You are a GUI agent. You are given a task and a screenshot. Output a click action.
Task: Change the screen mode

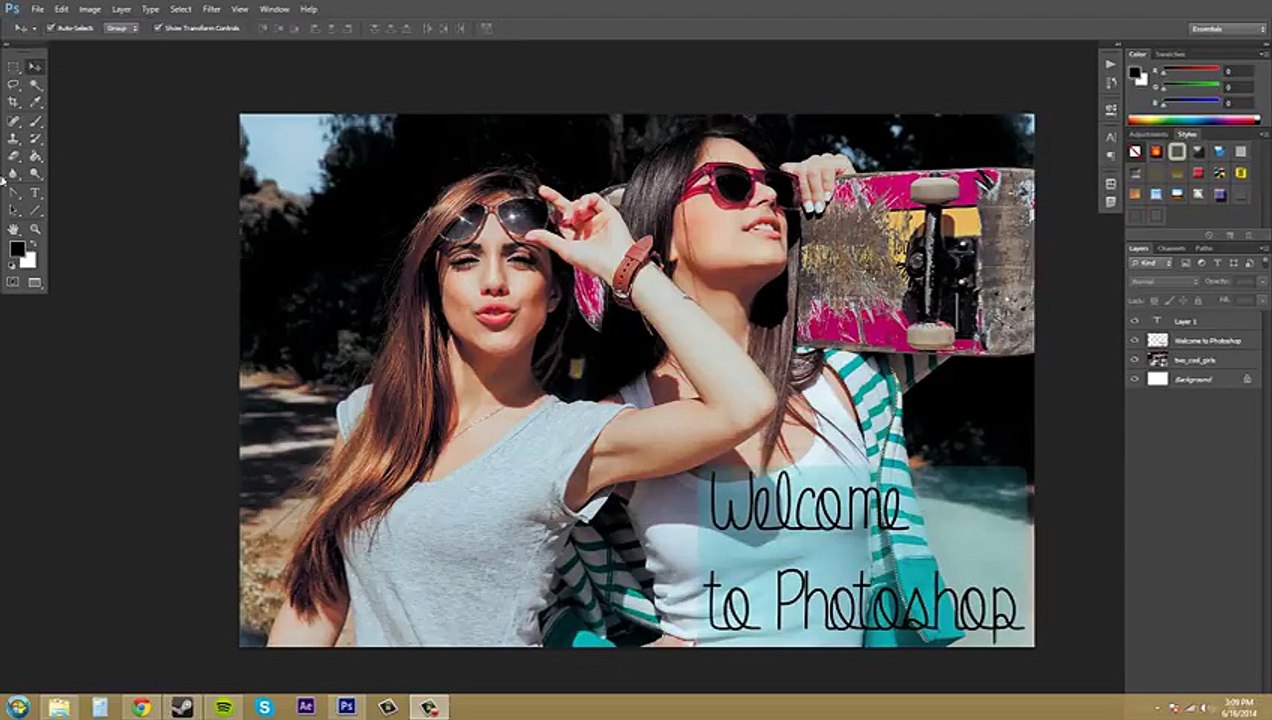point(35,282)
